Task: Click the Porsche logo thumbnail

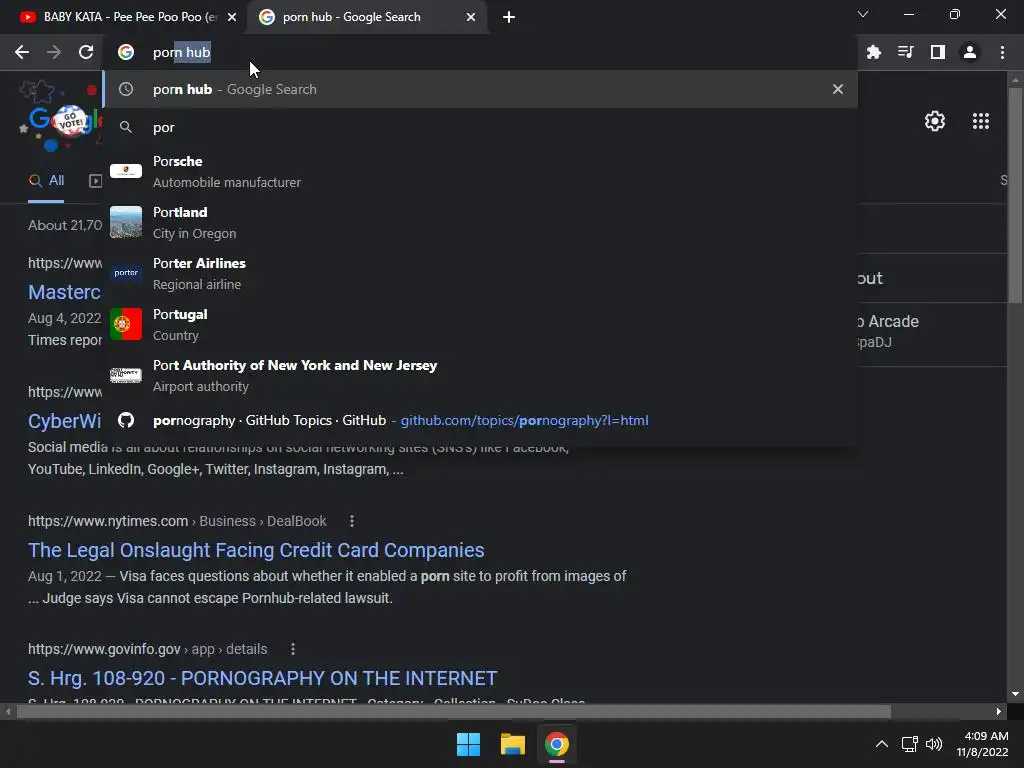Action: click(125, 171)
